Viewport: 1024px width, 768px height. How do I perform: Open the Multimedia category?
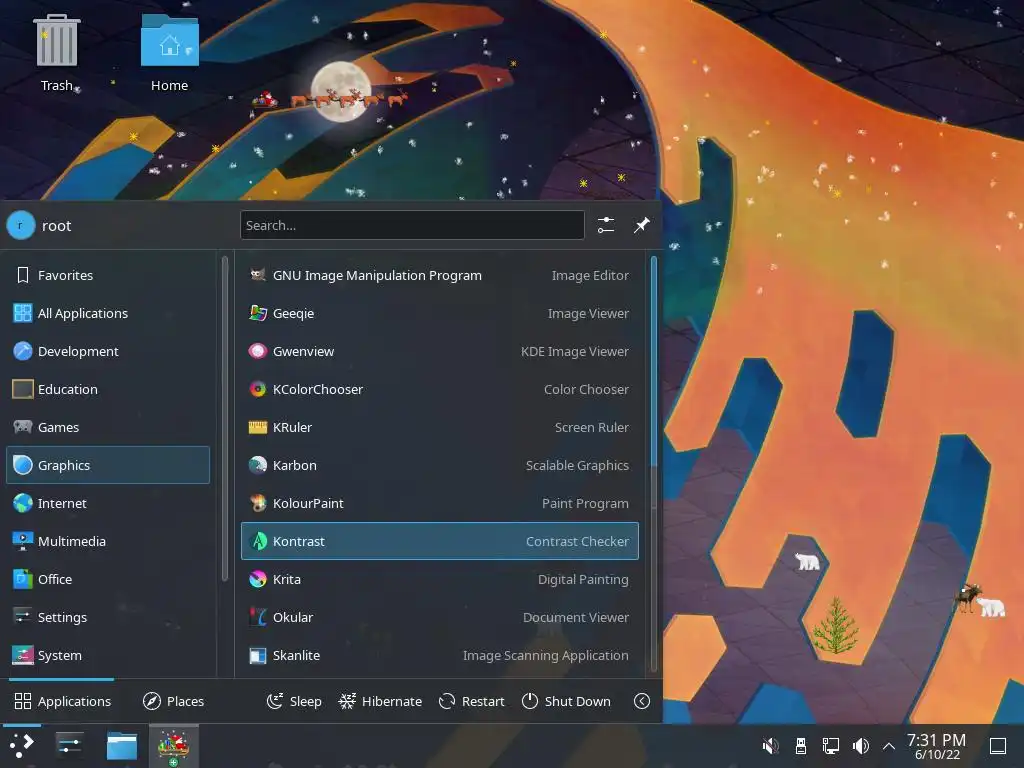(108, 541)
